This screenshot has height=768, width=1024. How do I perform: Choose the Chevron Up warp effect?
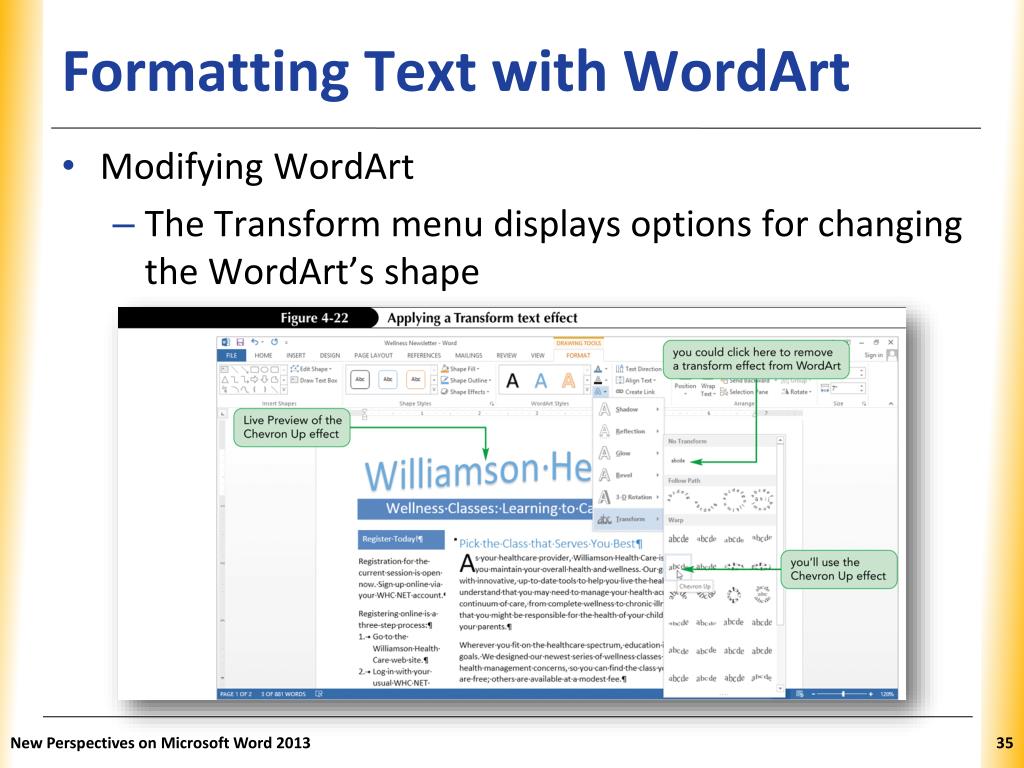(x=678, y=567)
